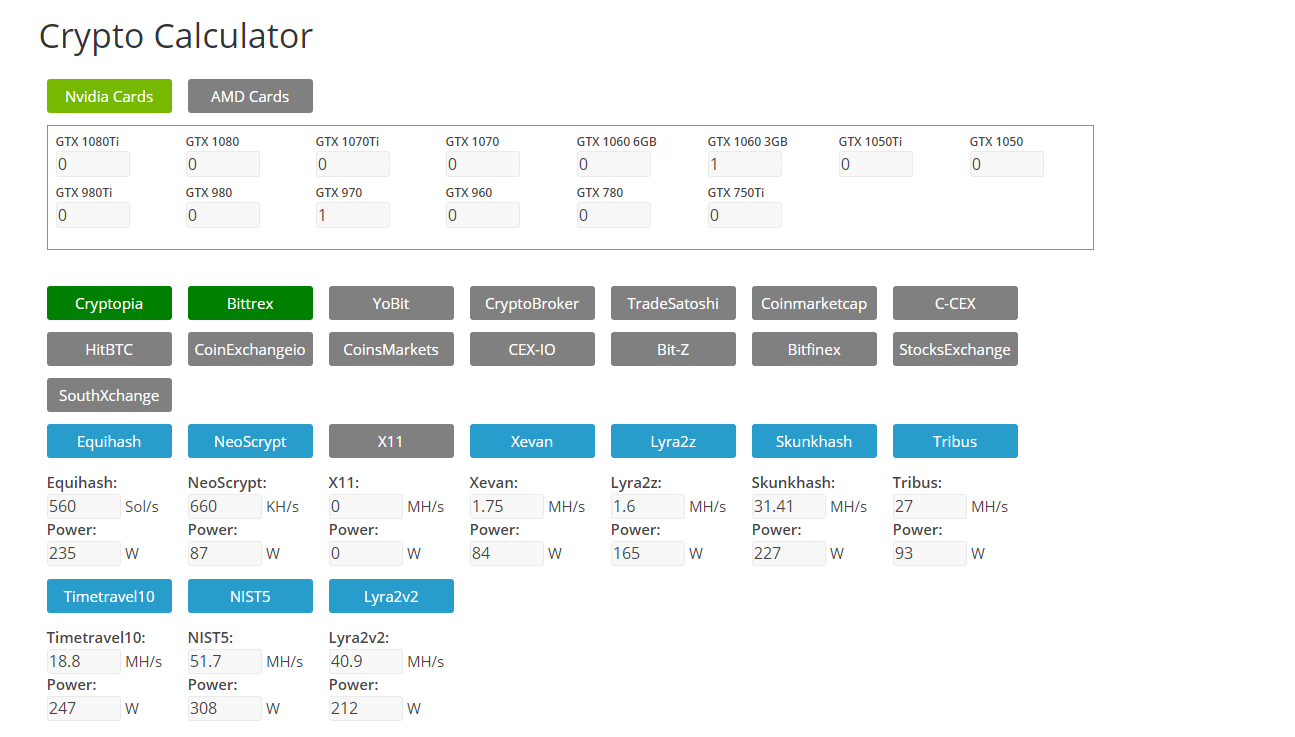This screenshot has width=1295, height=737.
Task: Toggle the Timetravel10 algorithm button
Action: point(109,596)
